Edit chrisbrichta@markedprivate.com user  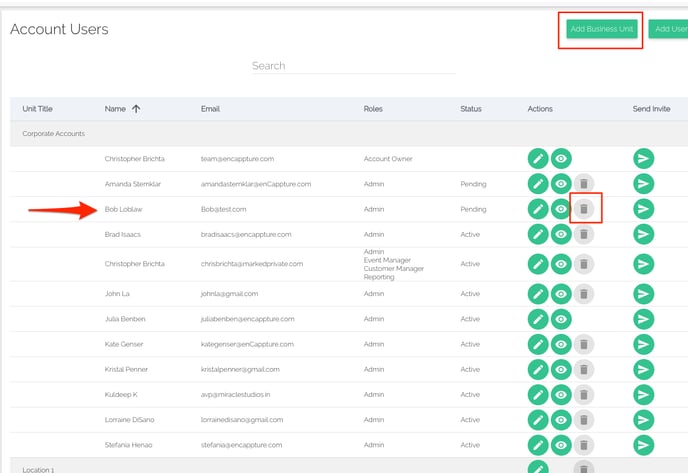(x=538, y=264)
